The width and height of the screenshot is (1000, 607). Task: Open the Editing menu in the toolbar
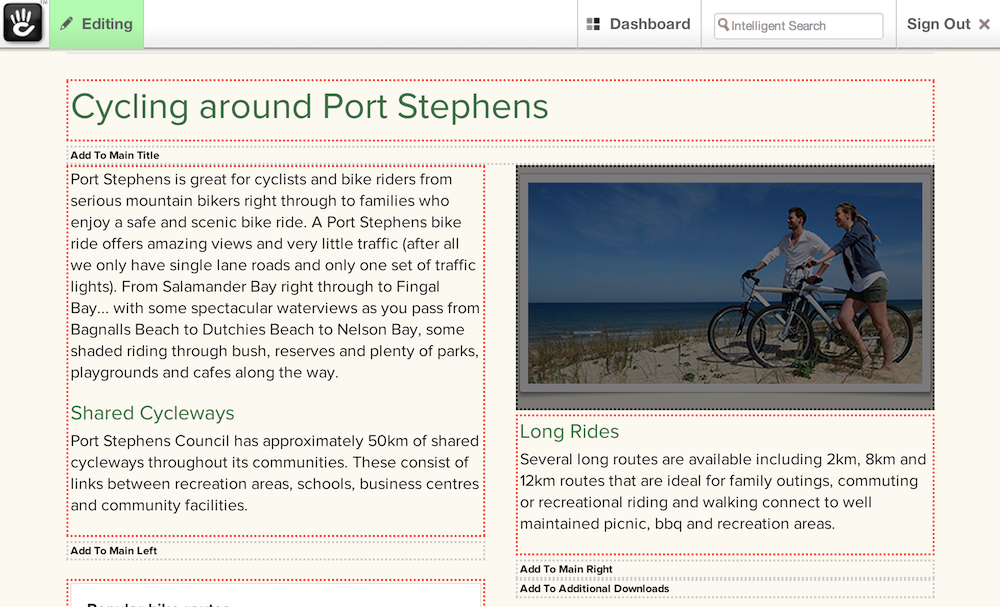(97, 24)
